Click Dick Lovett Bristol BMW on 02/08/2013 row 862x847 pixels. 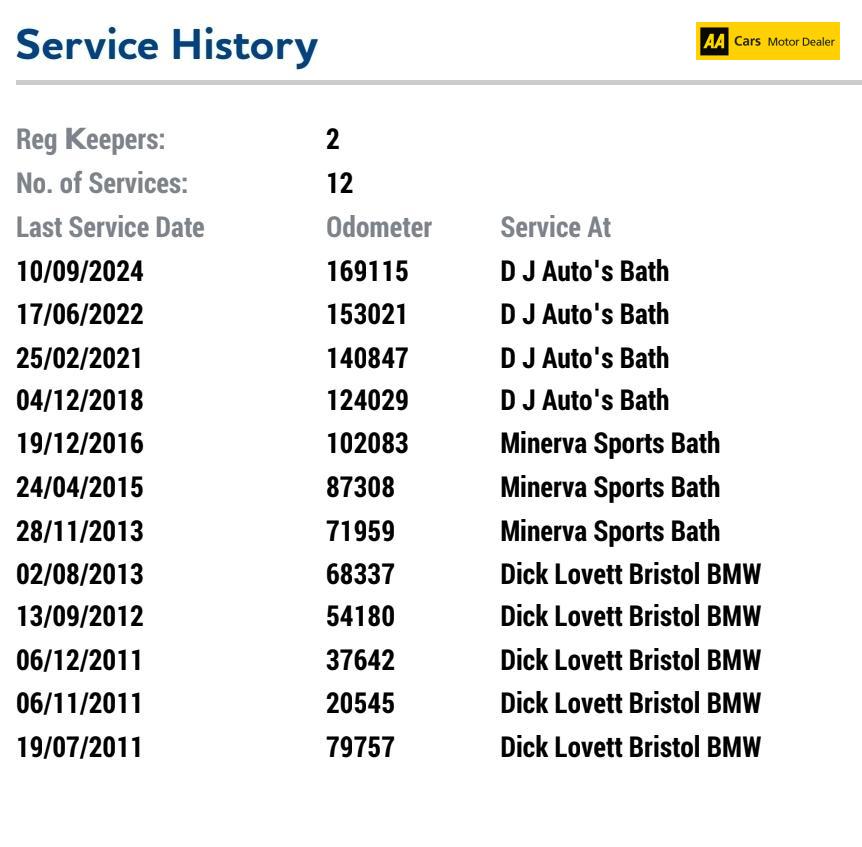pyautogui.click(x=631, y=574)
